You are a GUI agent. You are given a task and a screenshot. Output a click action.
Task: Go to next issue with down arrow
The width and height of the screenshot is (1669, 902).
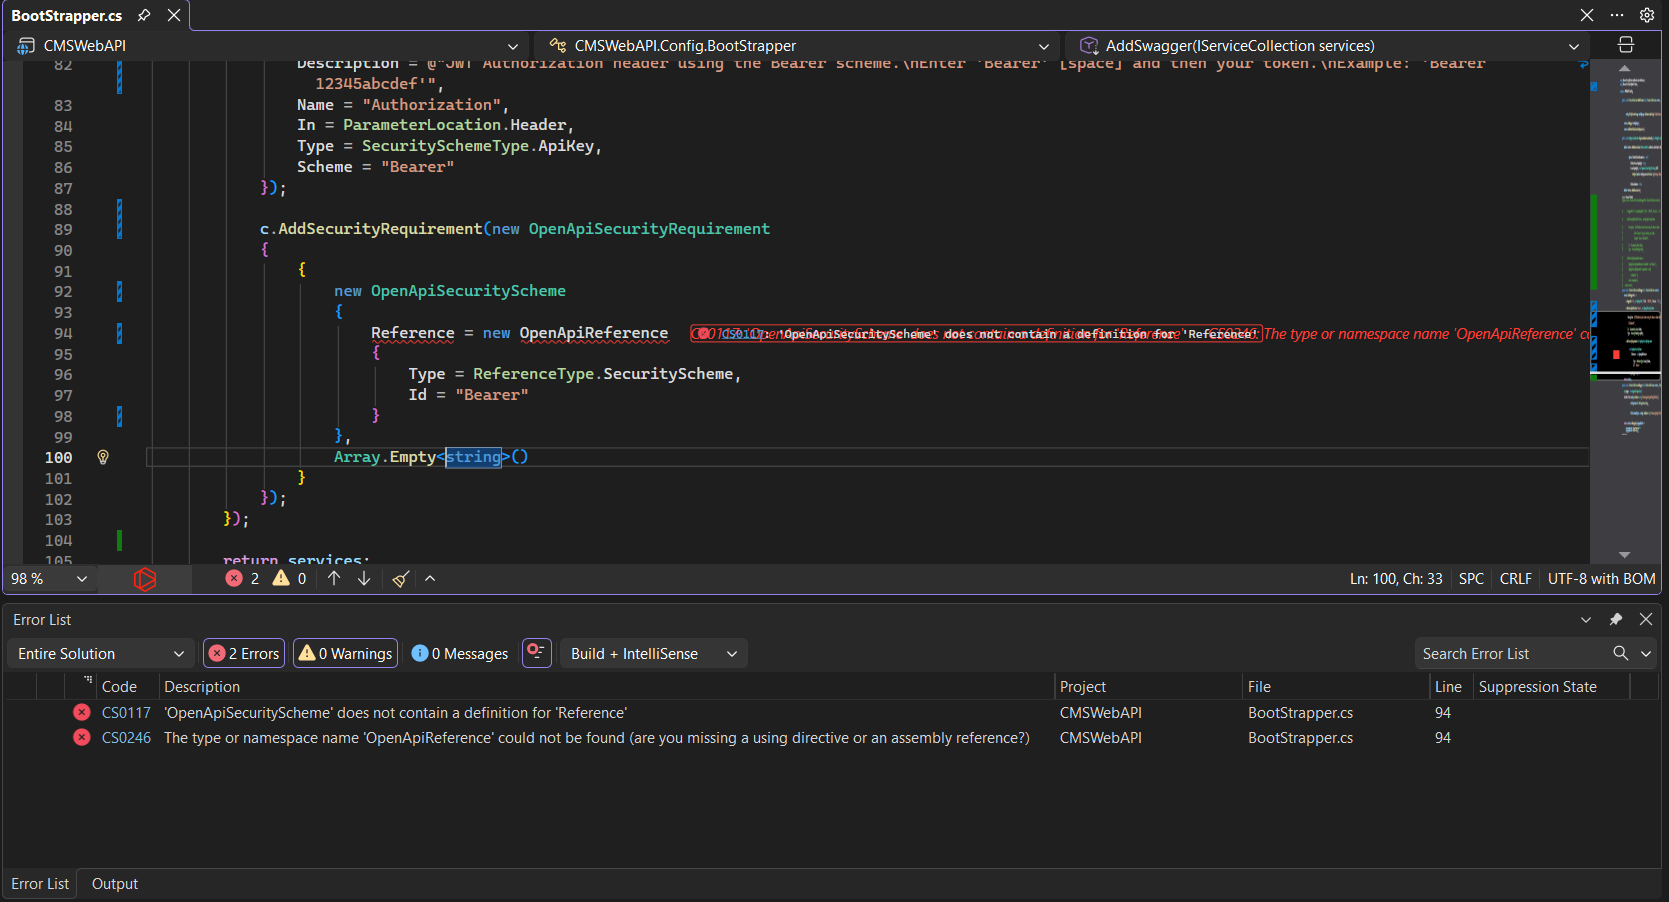click(364, 579)
